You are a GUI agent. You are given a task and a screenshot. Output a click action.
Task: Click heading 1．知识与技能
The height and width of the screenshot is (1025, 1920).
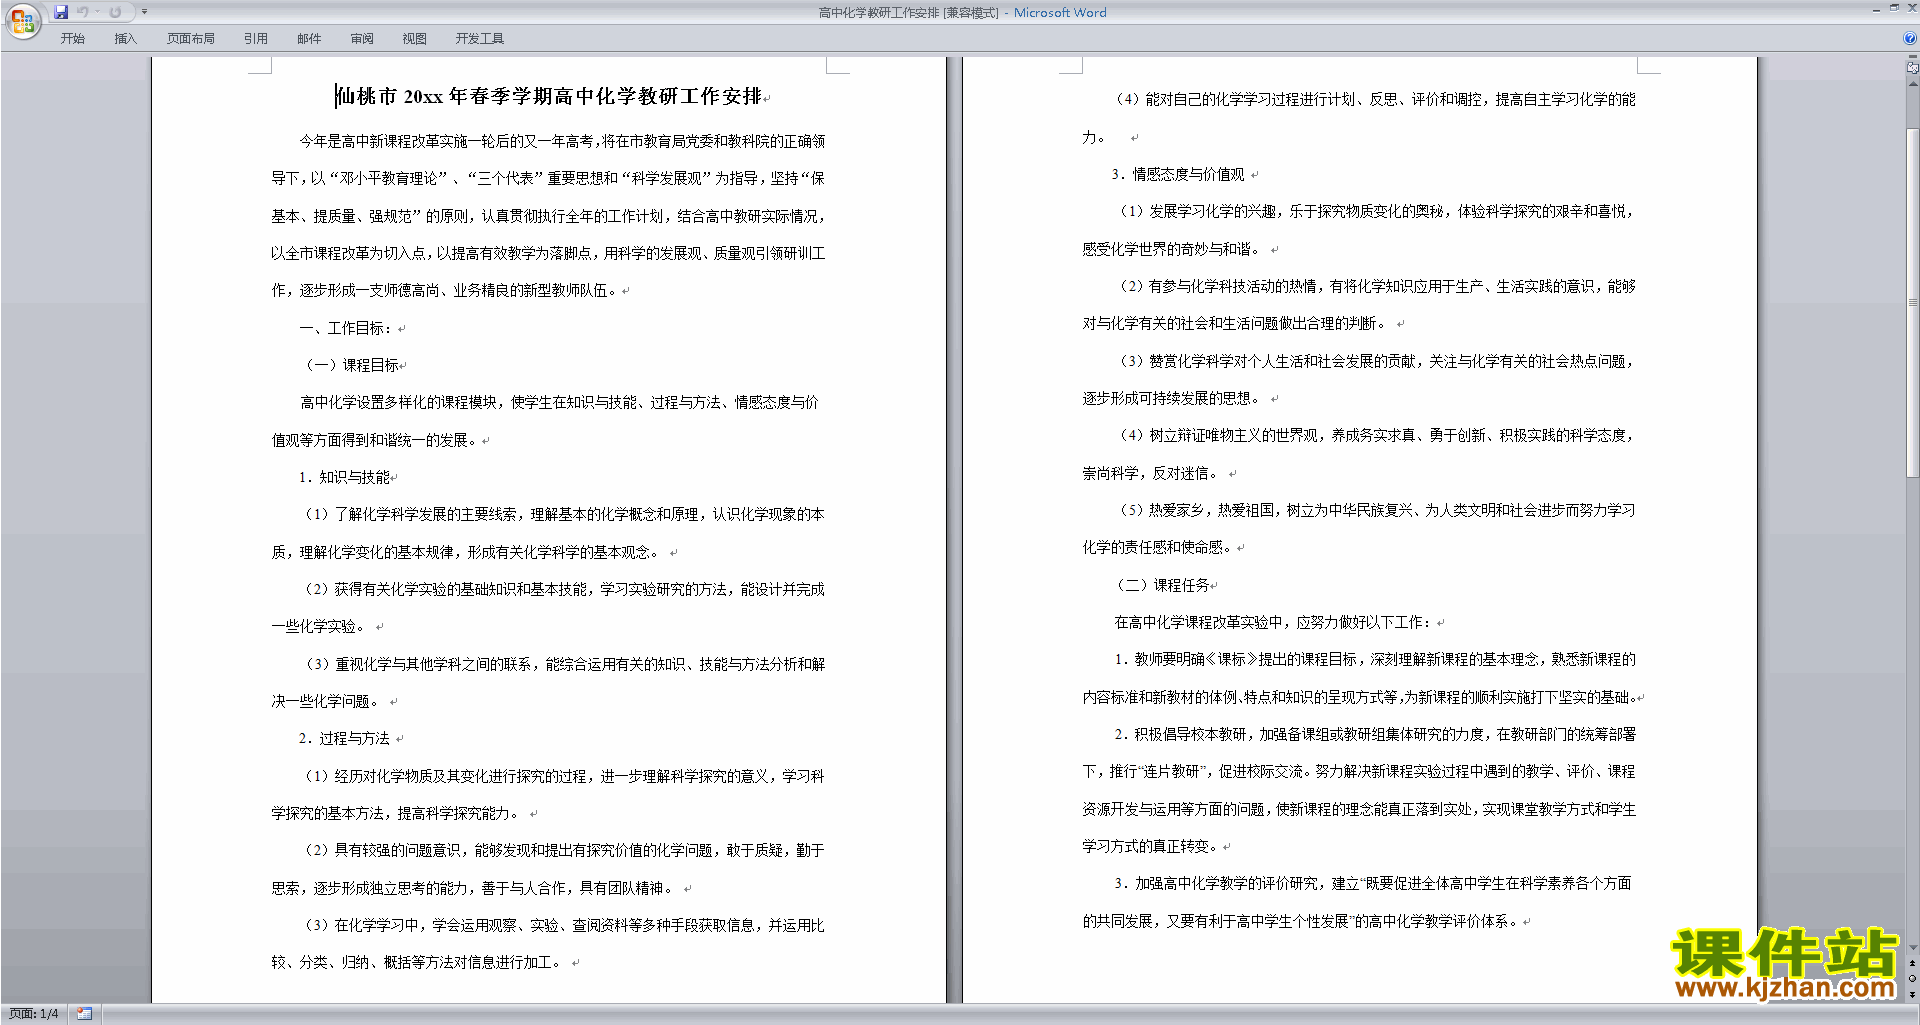click(x=344, y=477)
